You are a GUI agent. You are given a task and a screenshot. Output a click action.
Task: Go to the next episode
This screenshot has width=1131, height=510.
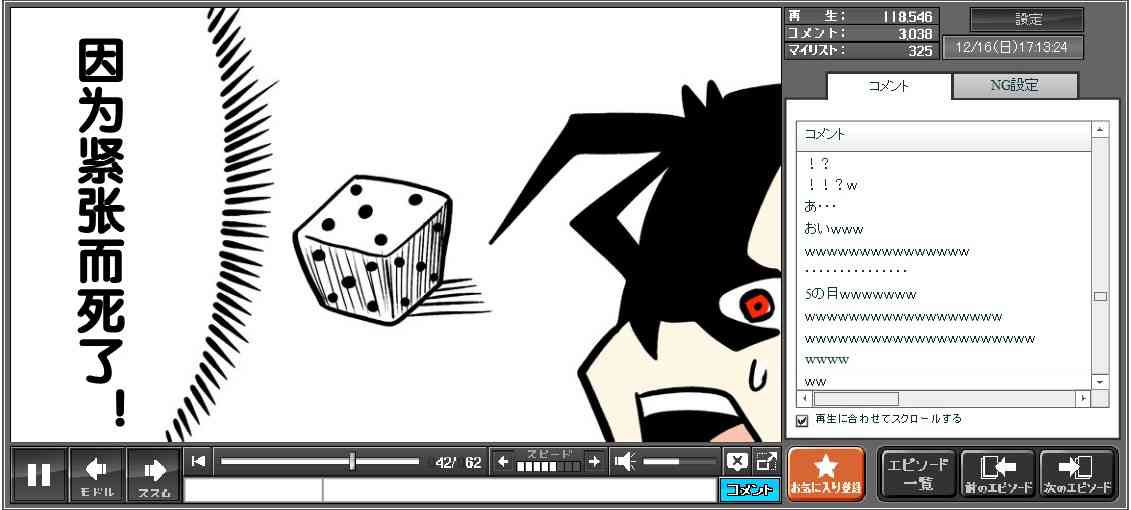pos(1077,474)
